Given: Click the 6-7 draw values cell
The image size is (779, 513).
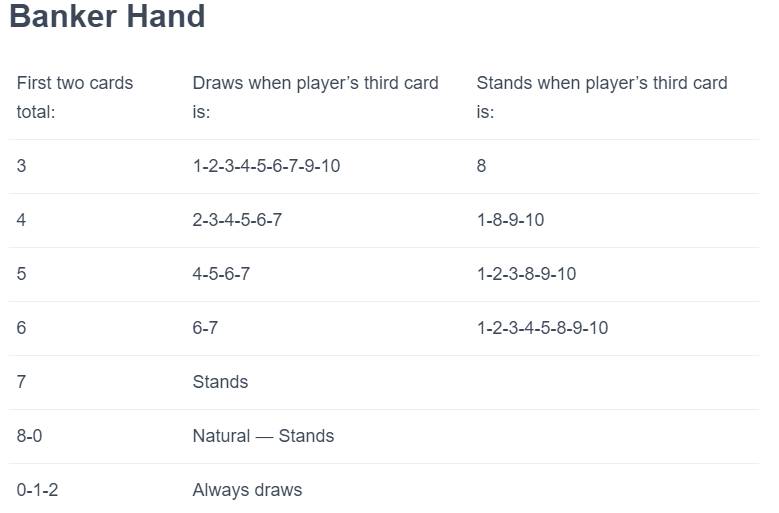Looking at the screenshot, I should pyautogui.click(x=205, y=328).
